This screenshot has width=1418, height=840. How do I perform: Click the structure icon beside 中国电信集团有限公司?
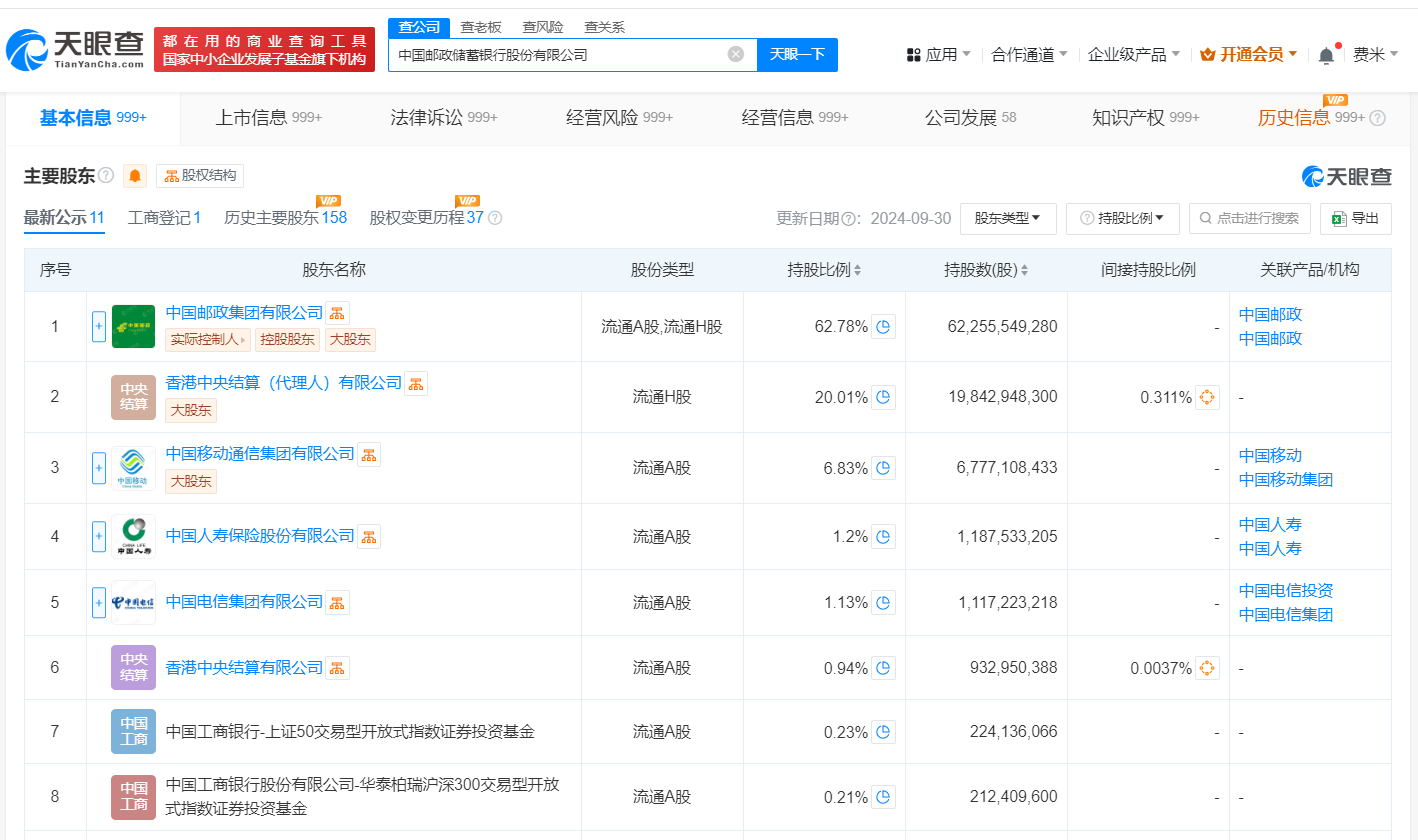pyautogui.click(x=337, y=602)
